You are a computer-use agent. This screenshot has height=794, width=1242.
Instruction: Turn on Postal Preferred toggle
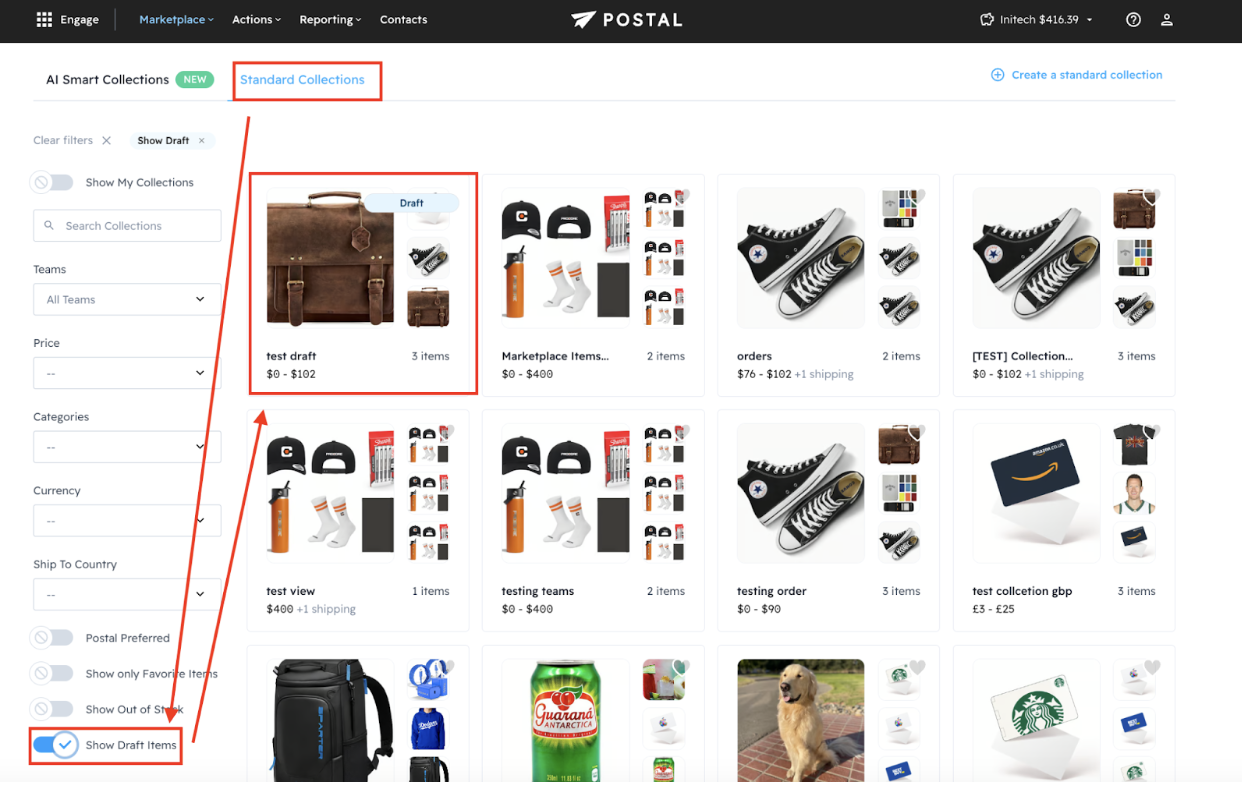point(52,638)
